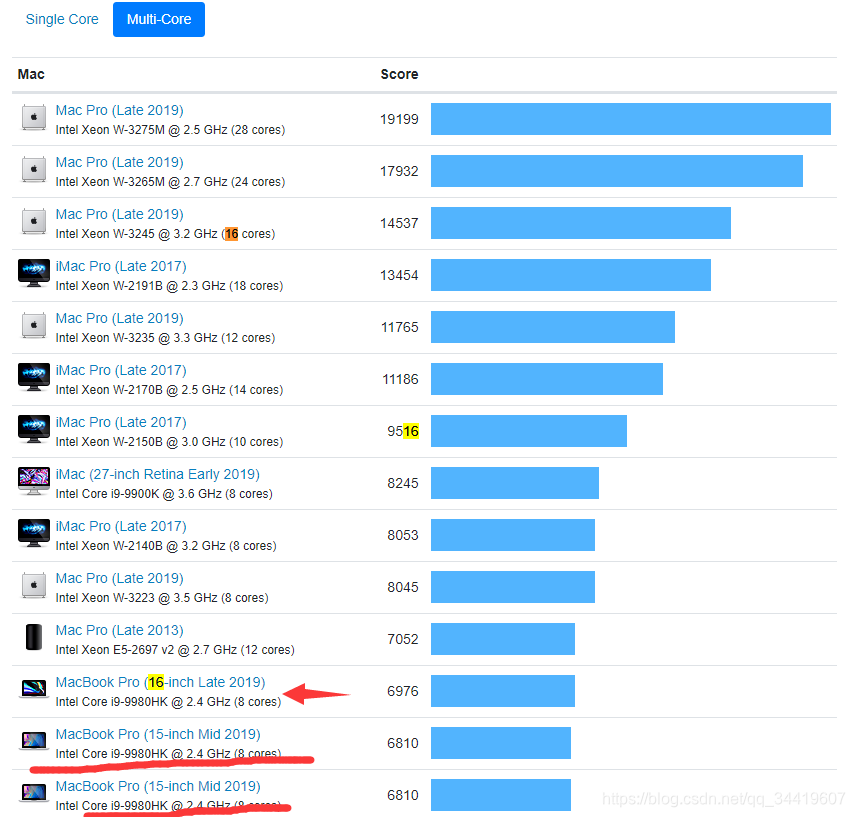Click iMac 27-inch Retina icon
855x817 pixels.
coord(34,481)
